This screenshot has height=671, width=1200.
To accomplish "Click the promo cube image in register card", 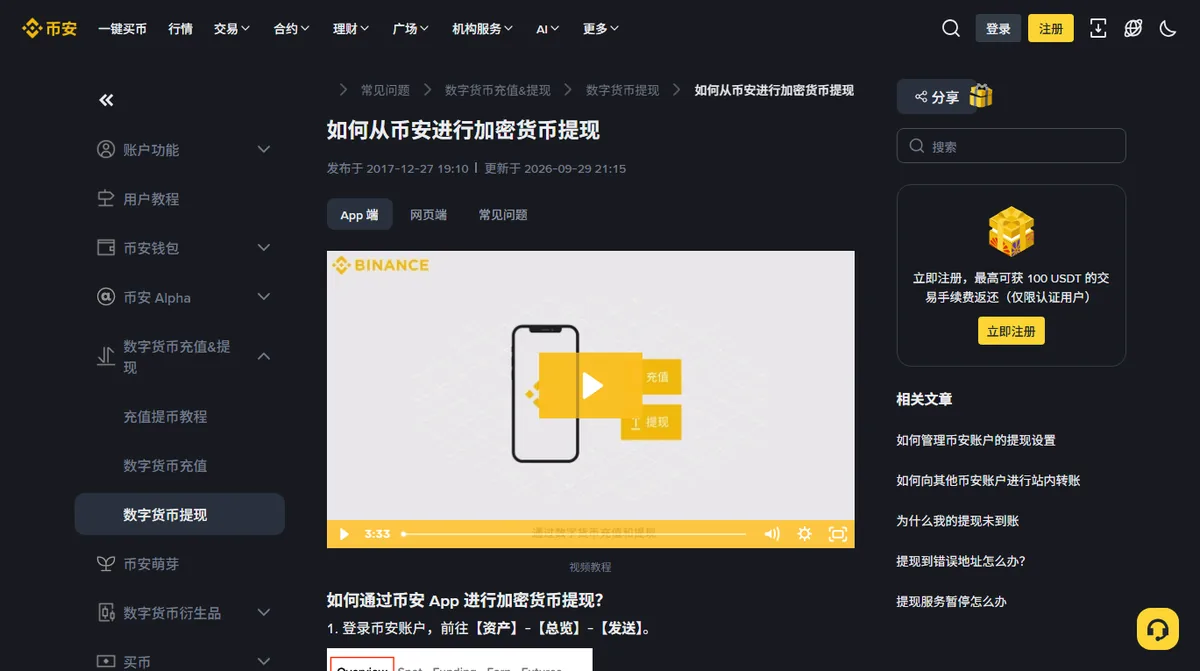I will click(x=1011, y=233).
